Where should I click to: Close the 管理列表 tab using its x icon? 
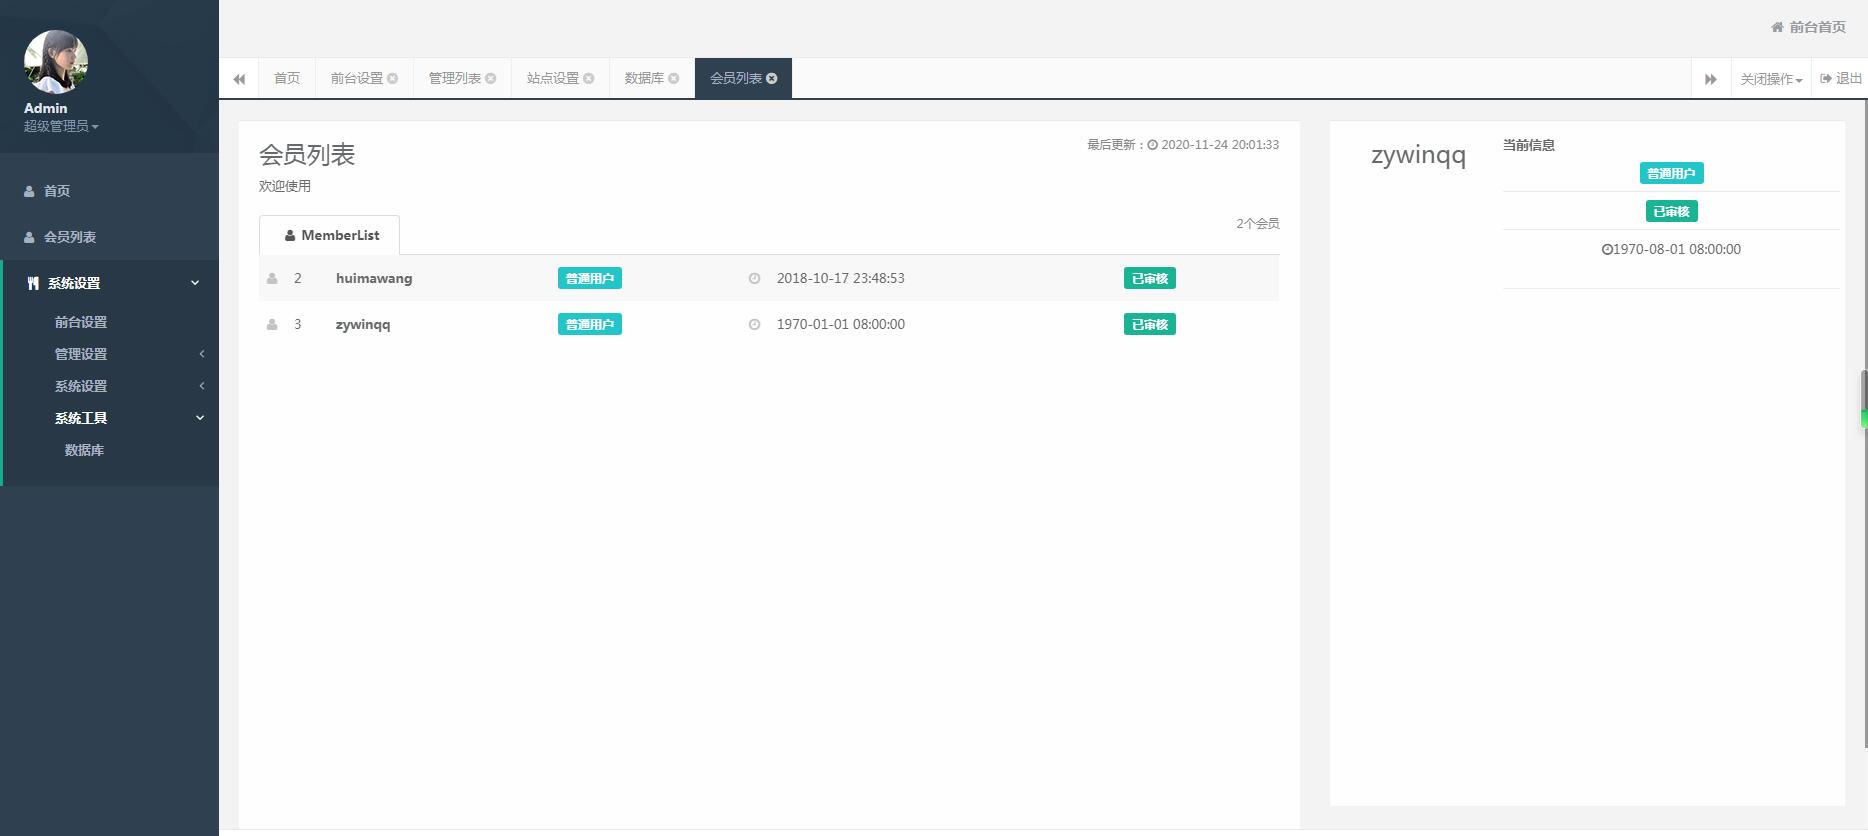point(491,79)
